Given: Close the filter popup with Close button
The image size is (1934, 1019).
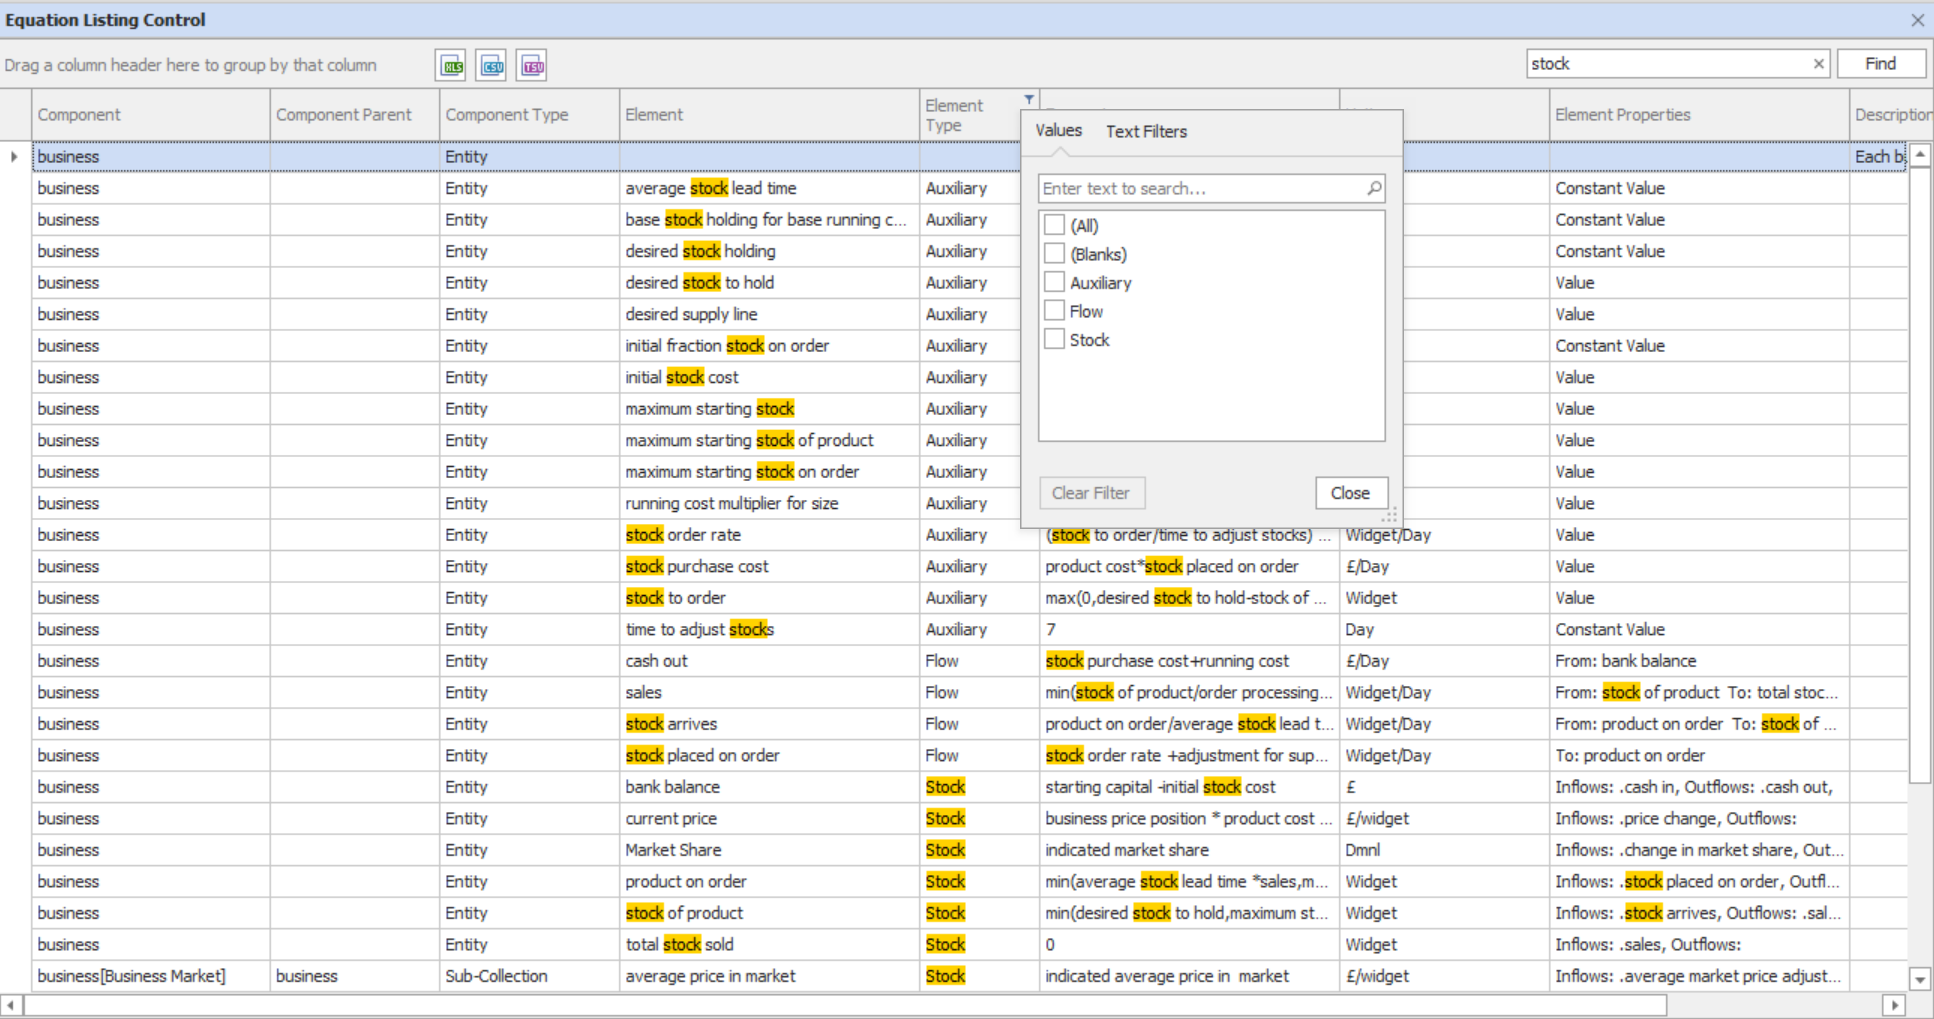Looking at the screenshot, I should coord(1350,493).
